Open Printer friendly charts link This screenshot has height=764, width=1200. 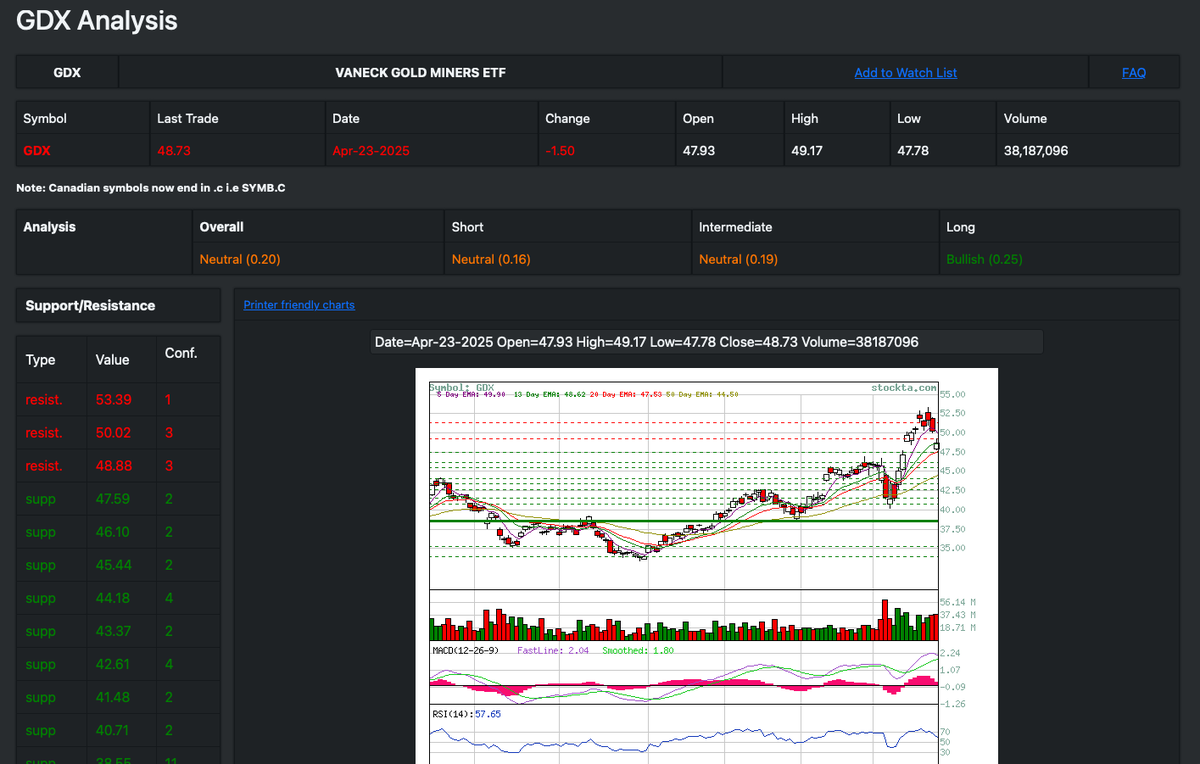point(299,305)
